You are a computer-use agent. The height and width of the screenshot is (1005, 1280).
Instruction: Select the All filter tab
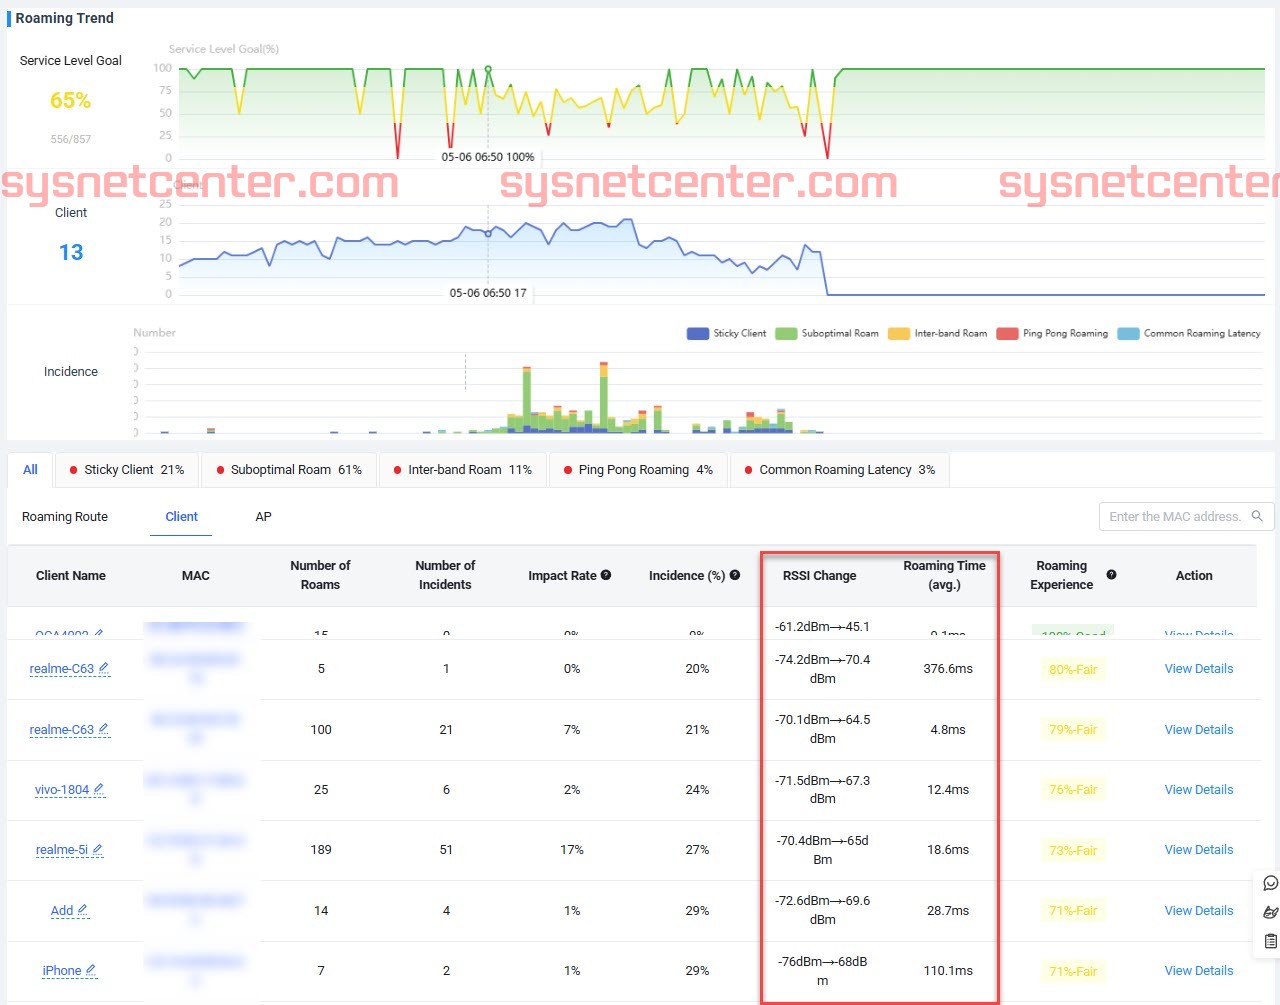coord(30,469)
